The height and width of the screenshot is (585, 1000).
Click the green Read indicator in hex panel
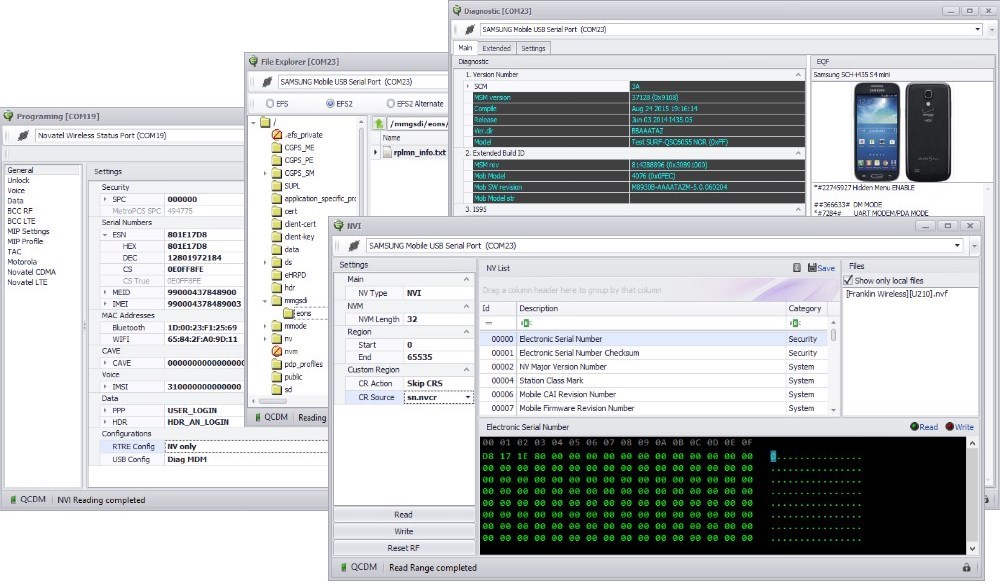(x=915, y=427)
